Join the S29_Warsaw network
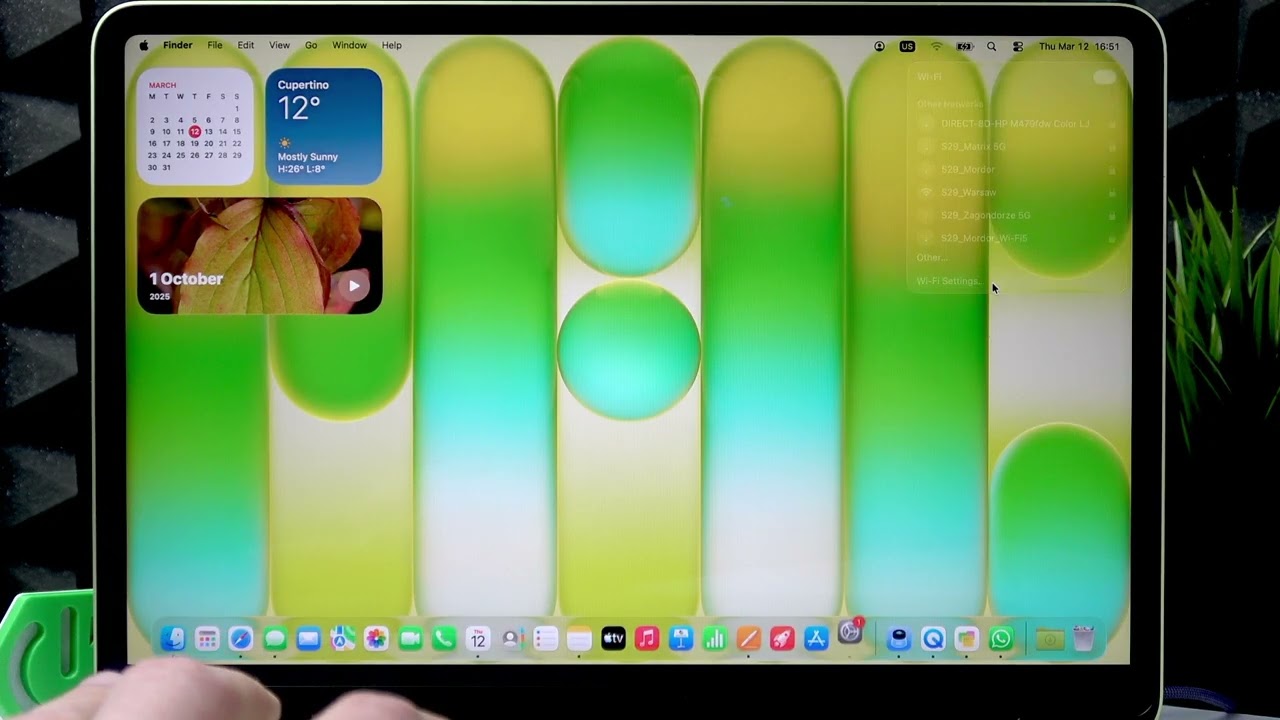The width and height of the screenshot is (1280, 720). (1017, 192)
